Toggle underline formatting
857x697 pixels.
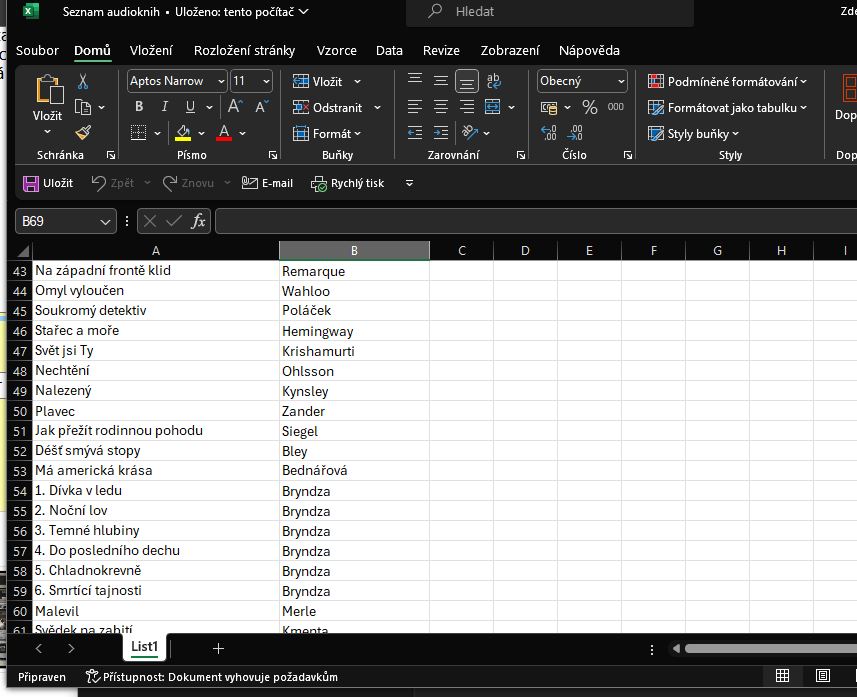point(190,106)
